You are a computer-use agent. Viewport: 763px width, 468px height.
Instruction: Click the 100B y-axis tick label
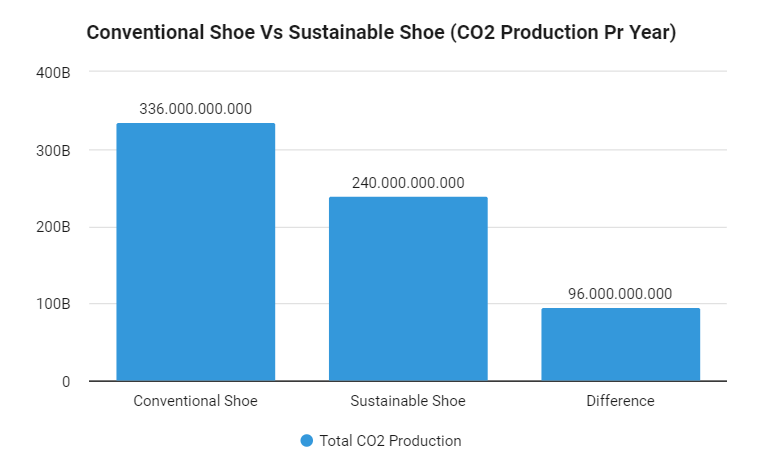[x=53, y=304]
